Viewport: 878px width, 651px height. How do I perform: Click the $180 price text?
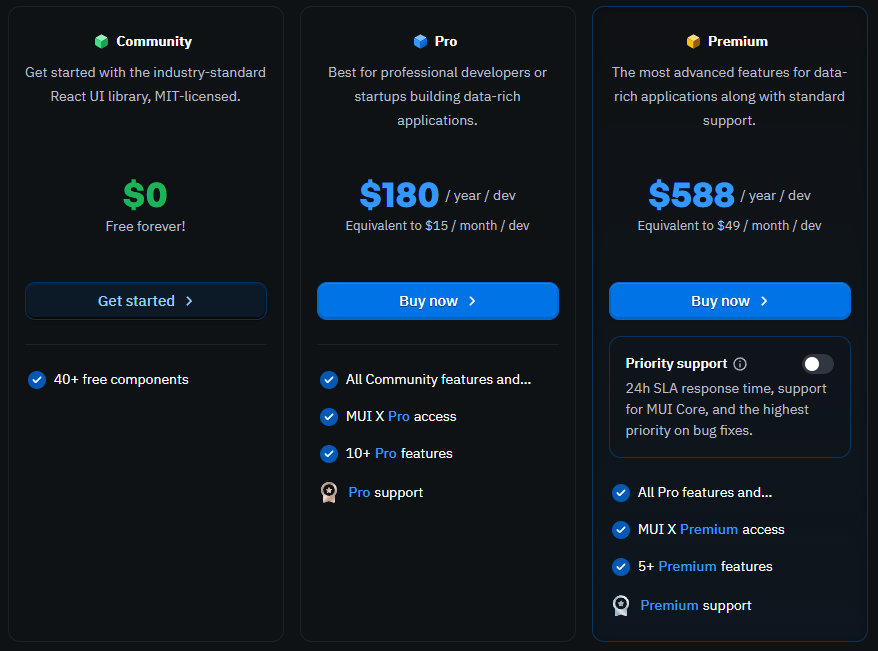pos(399,195)
